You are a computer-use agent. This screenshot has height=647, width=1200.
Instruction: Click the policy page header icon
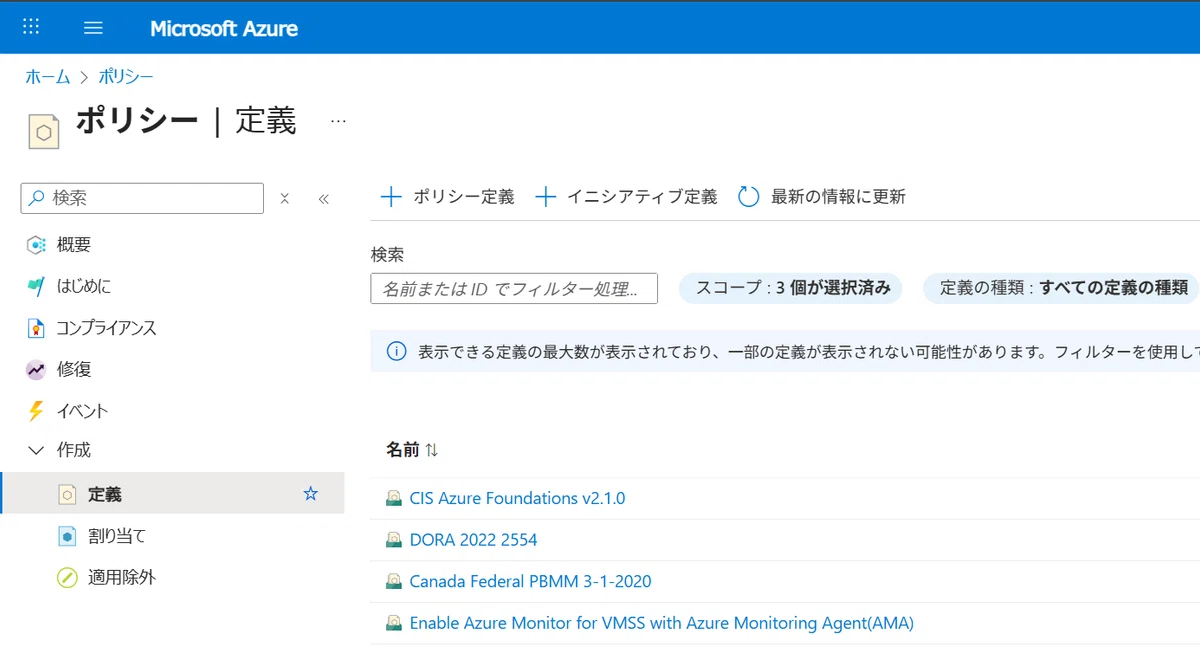coord(44,131)
